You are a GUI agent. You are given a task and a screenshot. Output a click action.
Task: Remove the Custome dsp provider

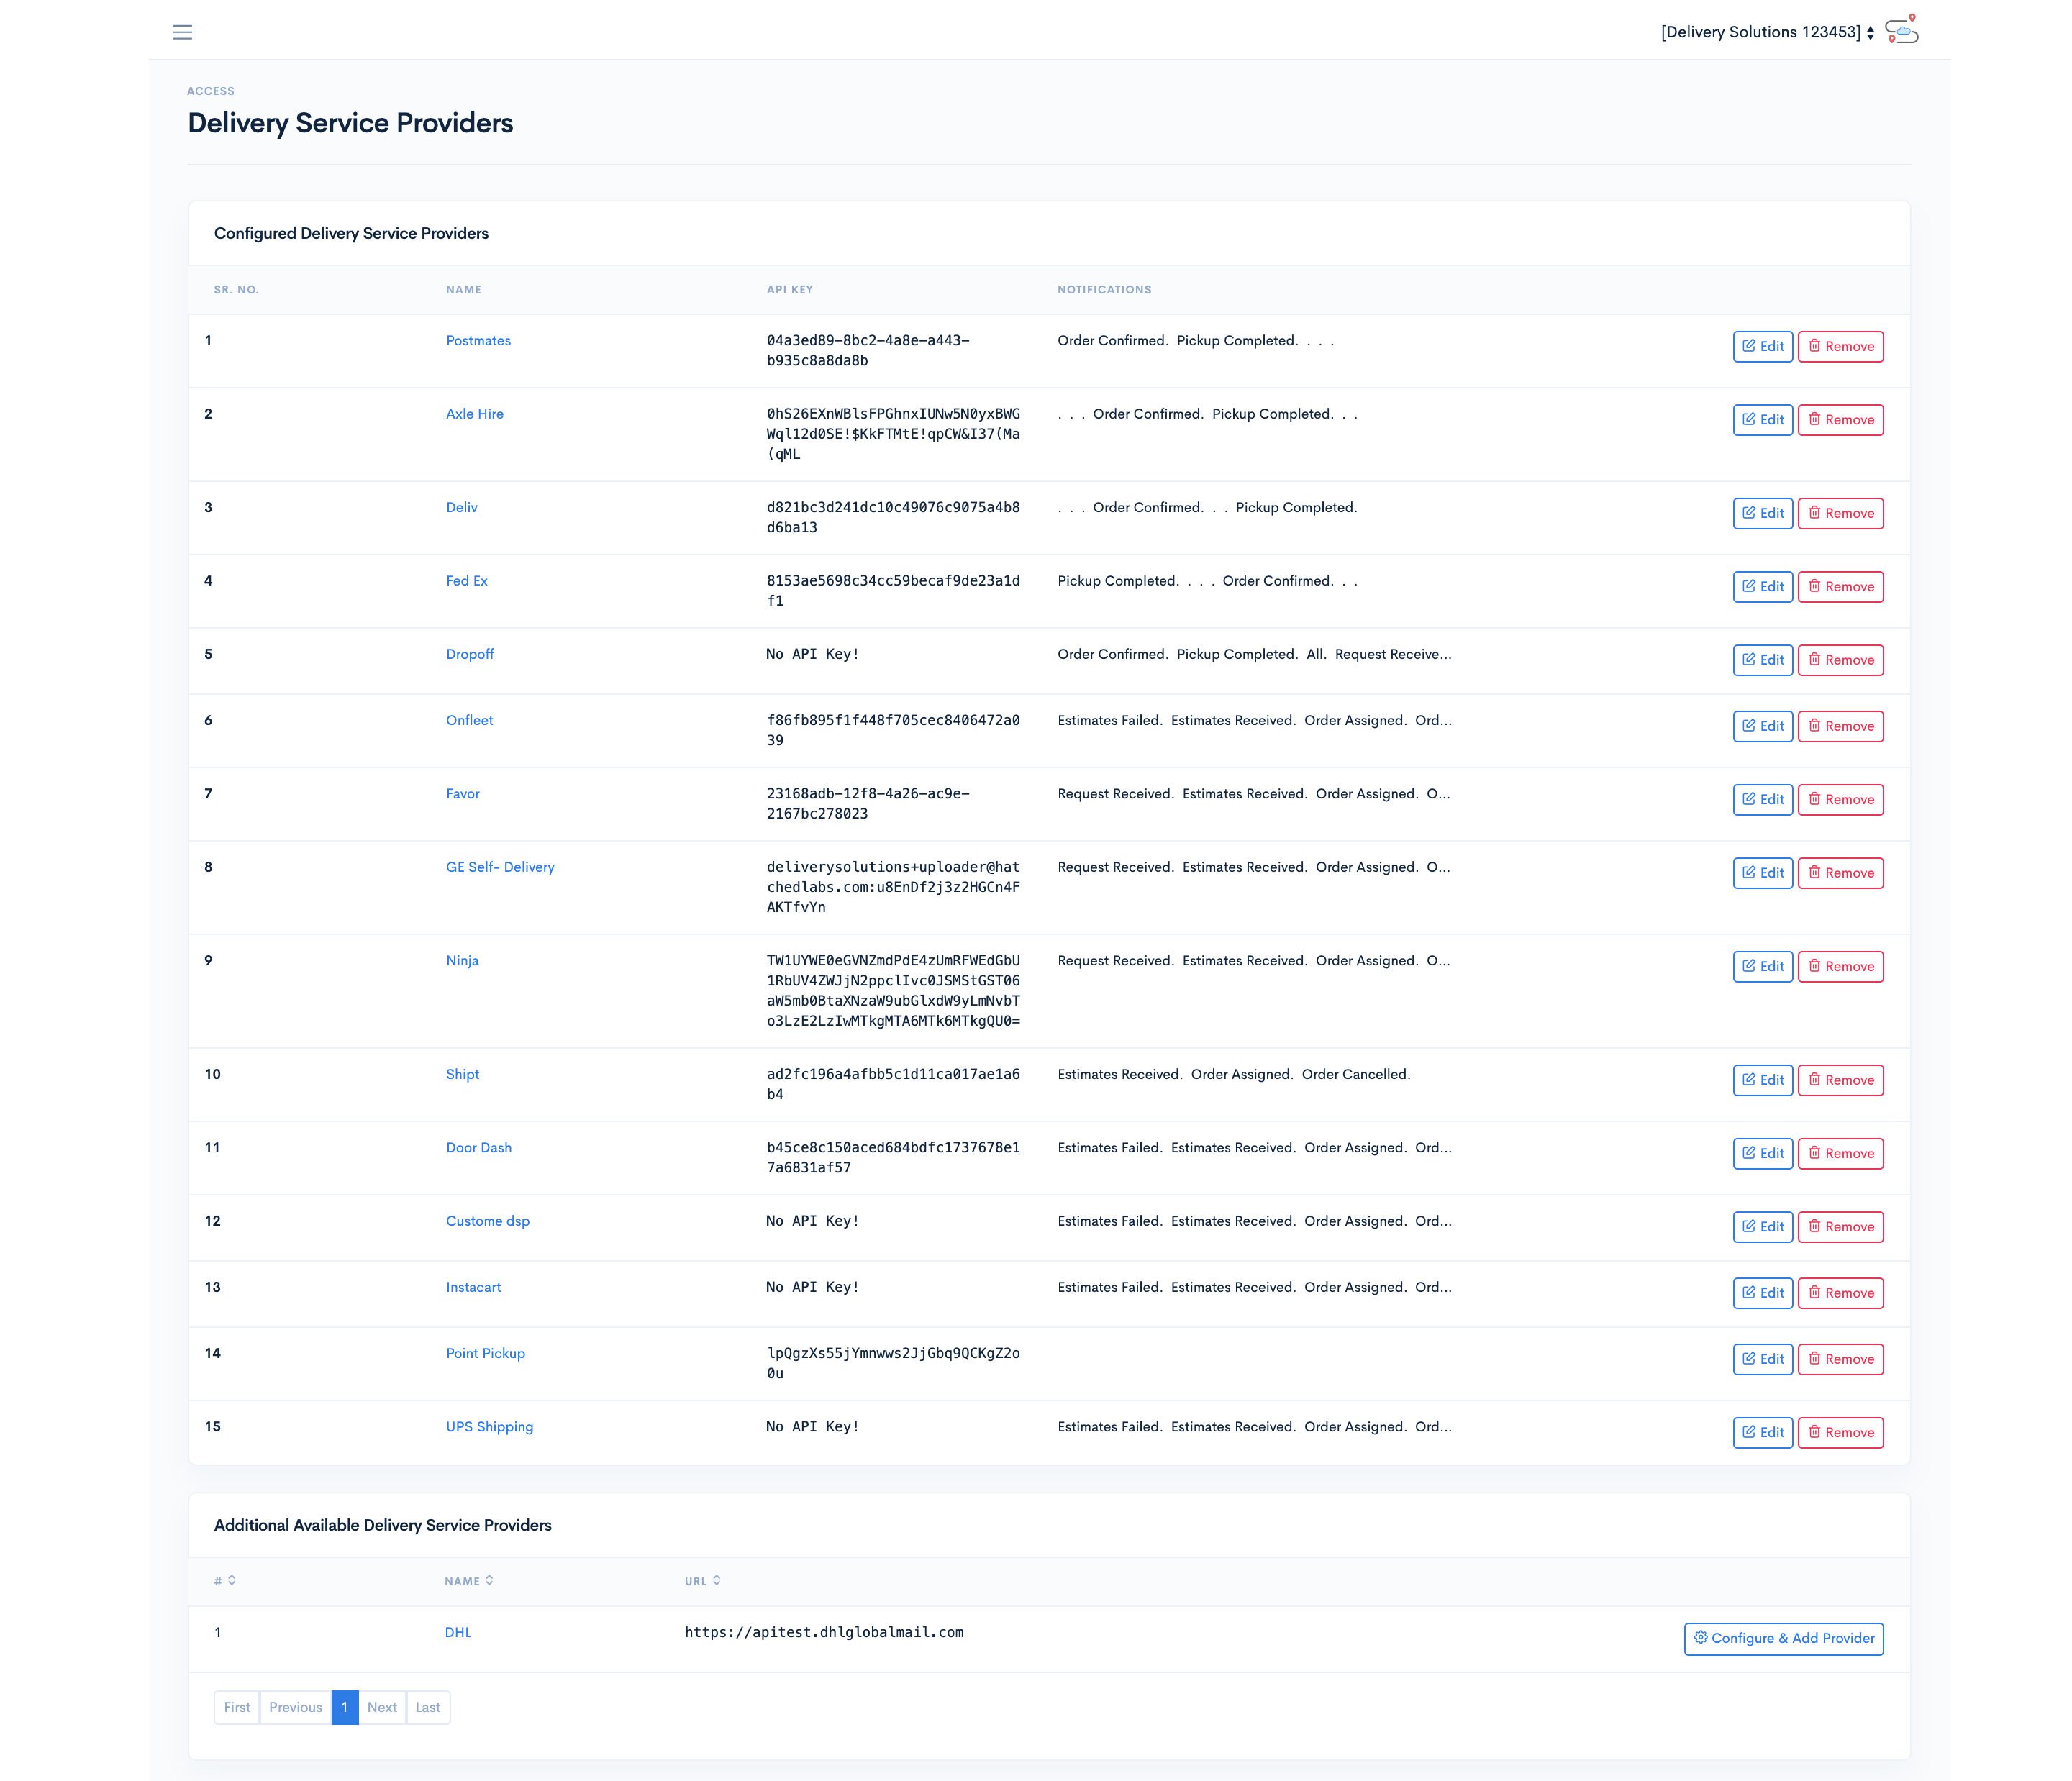click(1840, 1227)
